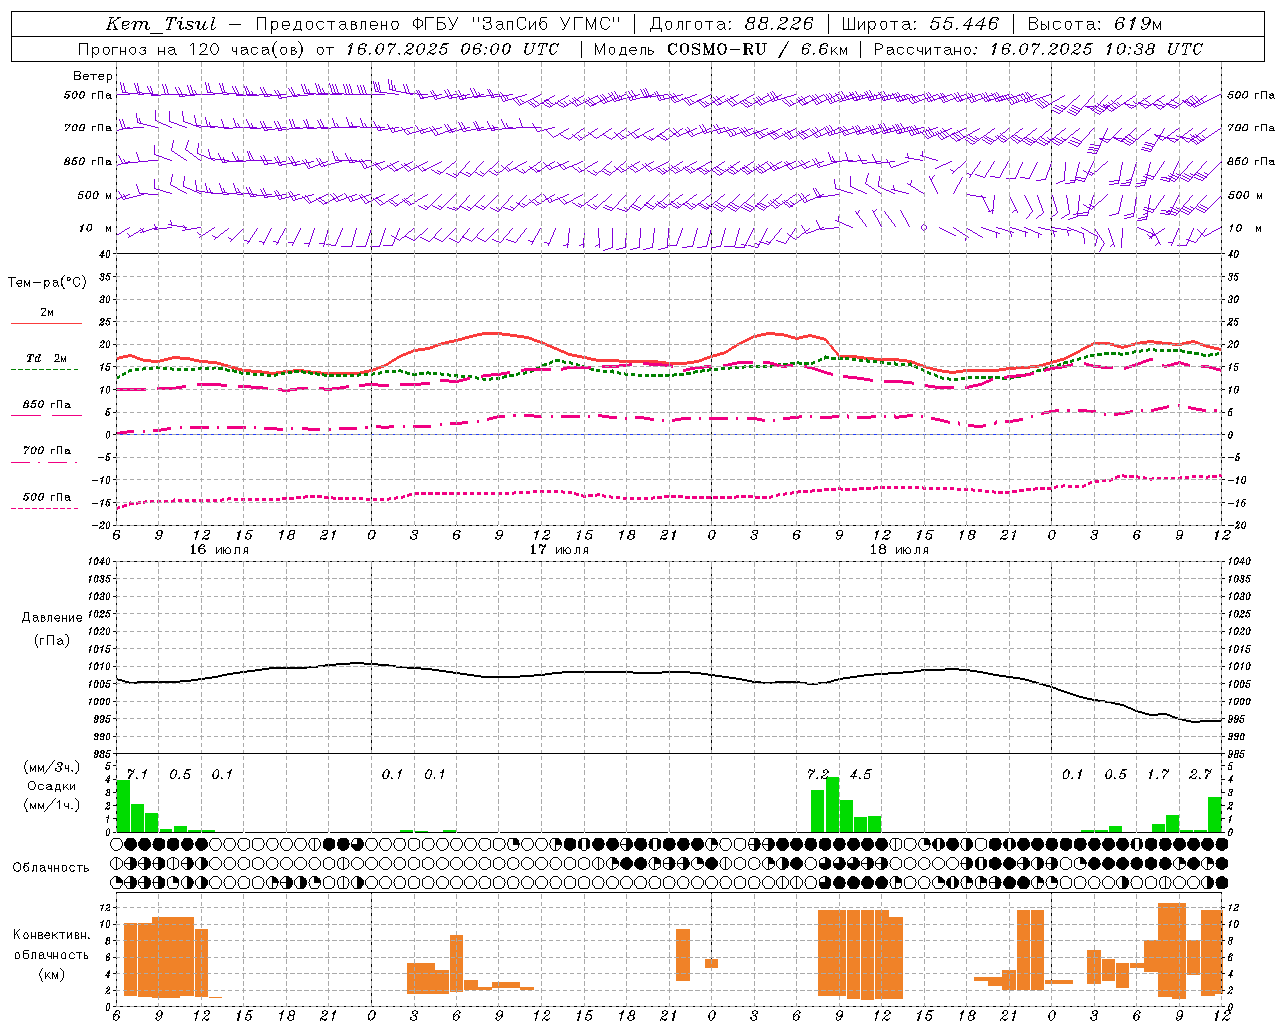Click the Ветер wind panel label

click(x=93, y=76)
